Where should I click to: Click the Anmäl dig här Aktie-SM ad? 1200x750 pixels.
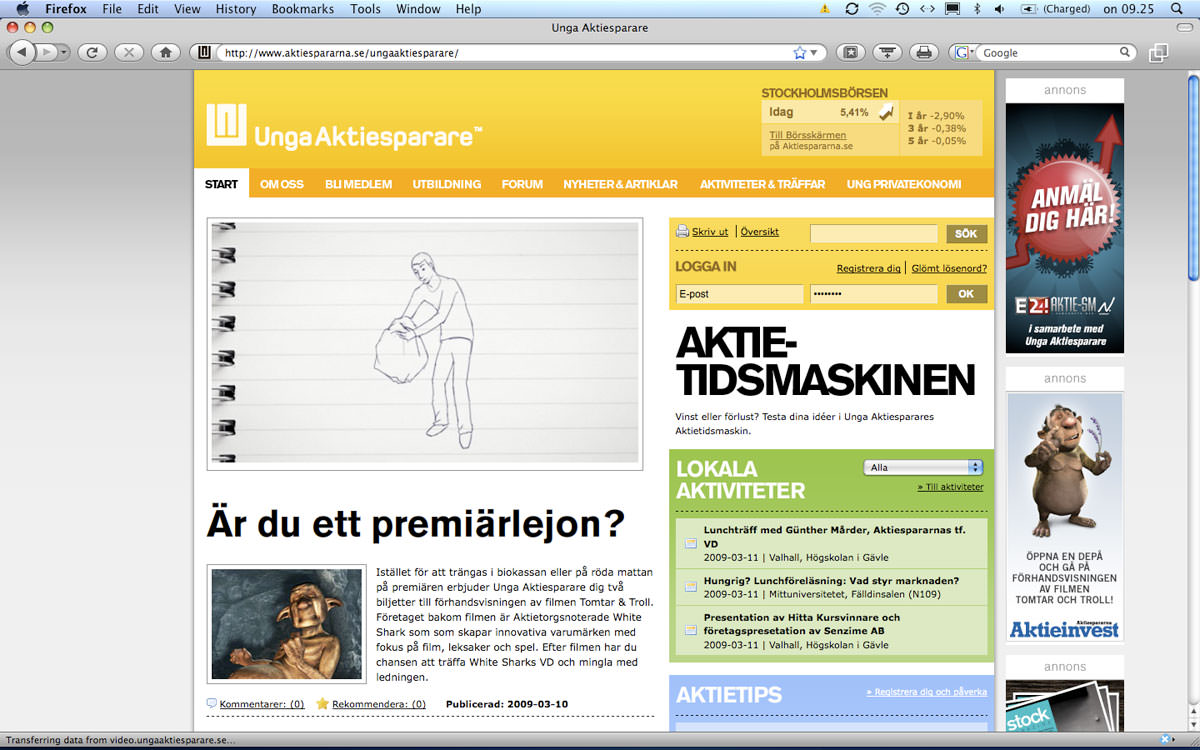(x=1065, y=228)
